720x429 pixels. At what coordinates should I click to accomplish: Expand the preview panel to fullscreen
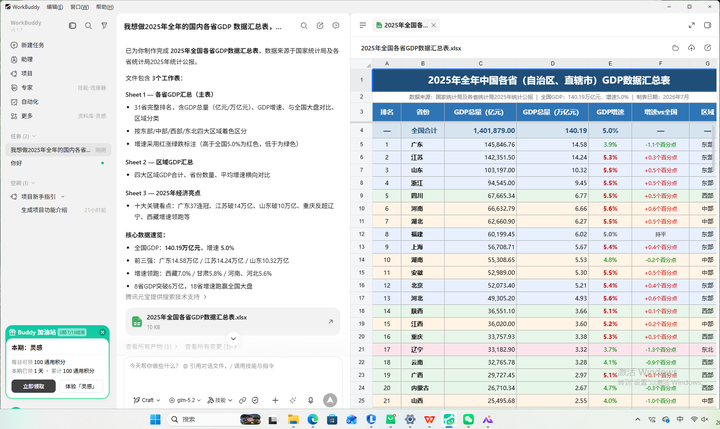[x=692, y=25]
